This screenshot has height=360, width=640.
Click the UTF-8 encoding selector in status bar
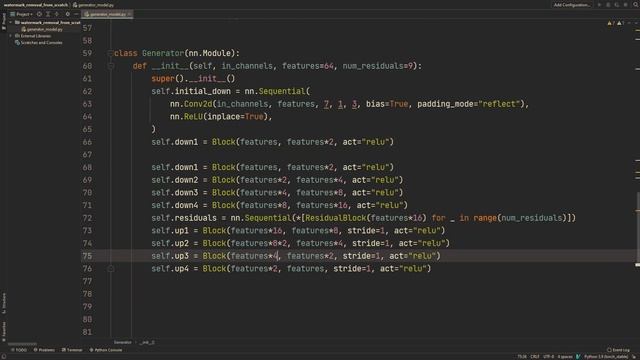tap(549, 356)
